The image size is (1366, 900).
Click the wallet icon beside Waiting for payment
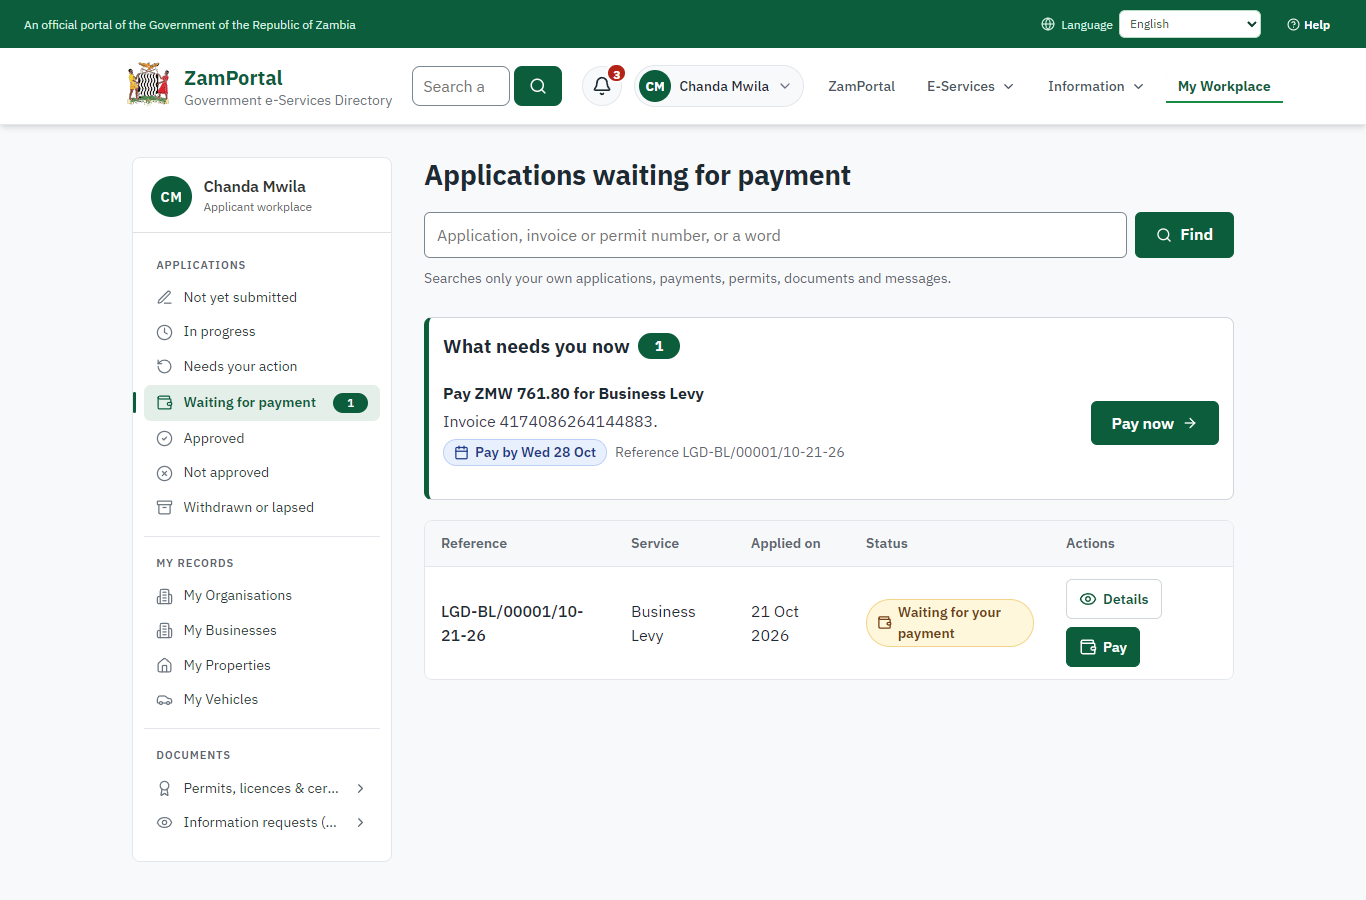click(x=165, y=403)
